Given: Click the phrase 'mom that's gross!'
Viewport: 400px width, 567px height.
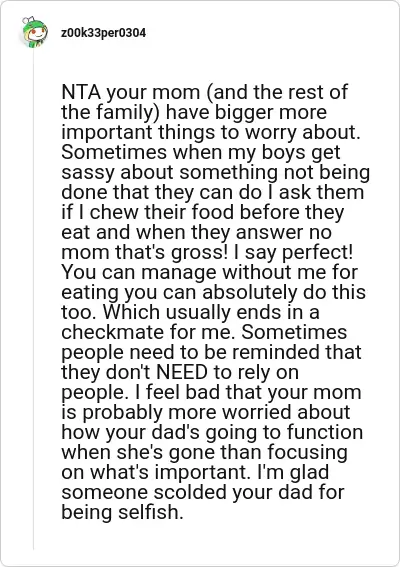Looking at the screenshot, I should click(x=143, y=252).
